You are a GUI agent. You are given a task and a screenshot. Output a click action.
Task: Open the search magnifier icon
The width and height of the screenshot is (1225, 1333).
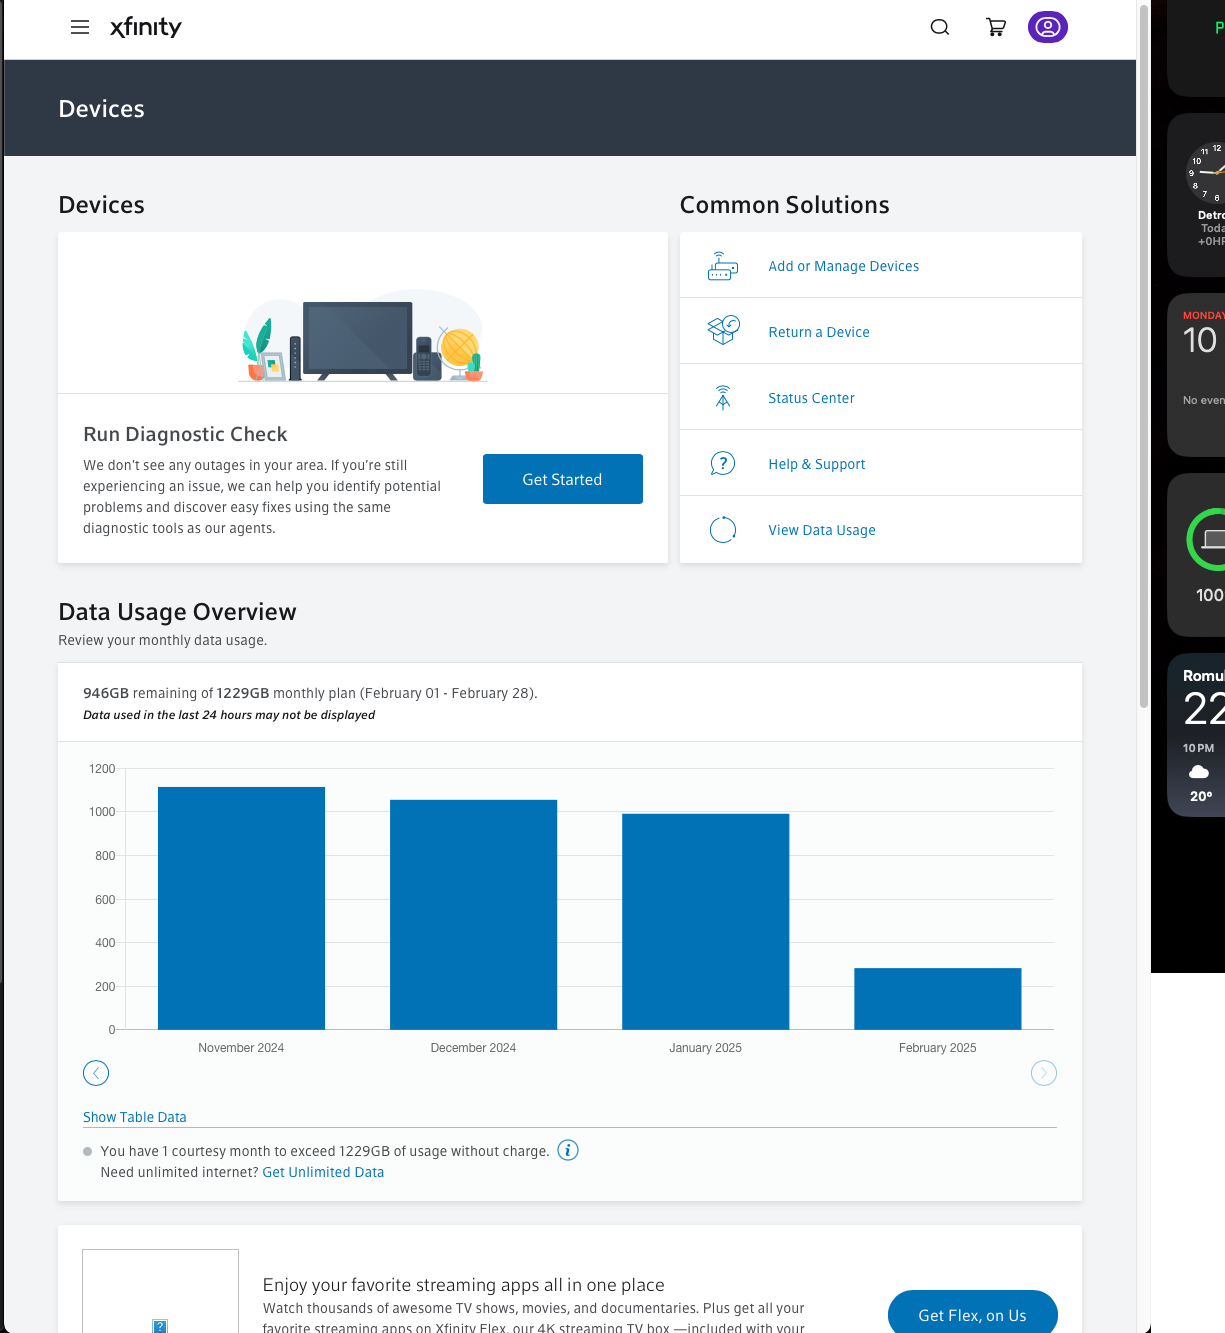940,27
